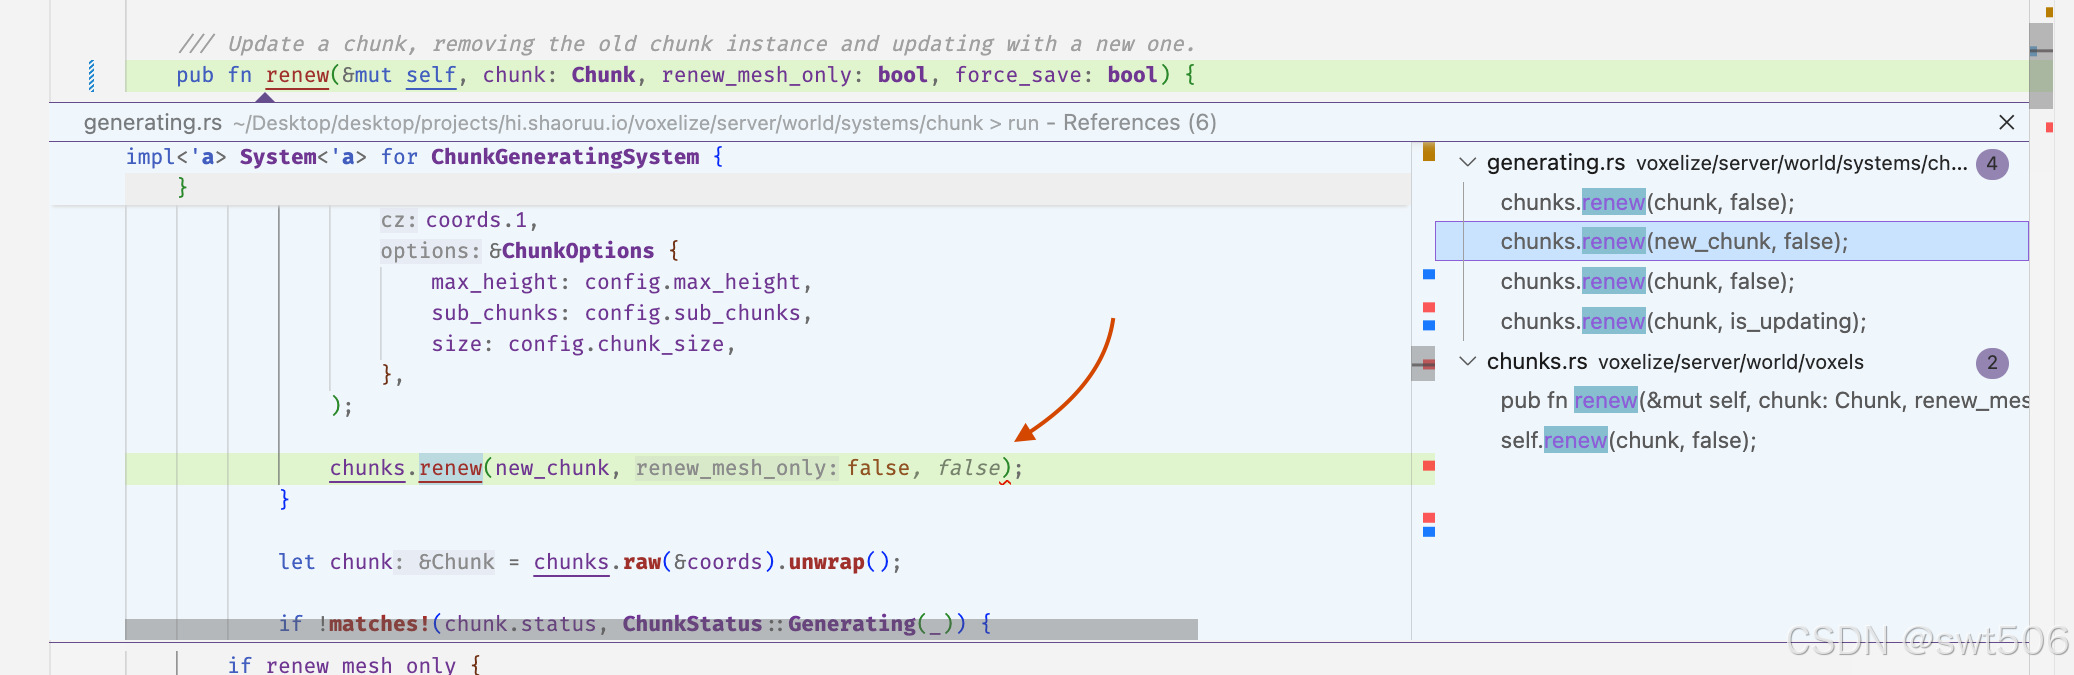Click 'let chunk' variable declaration
This screenshot has width=2074, height=675.
tap(335, 562)
